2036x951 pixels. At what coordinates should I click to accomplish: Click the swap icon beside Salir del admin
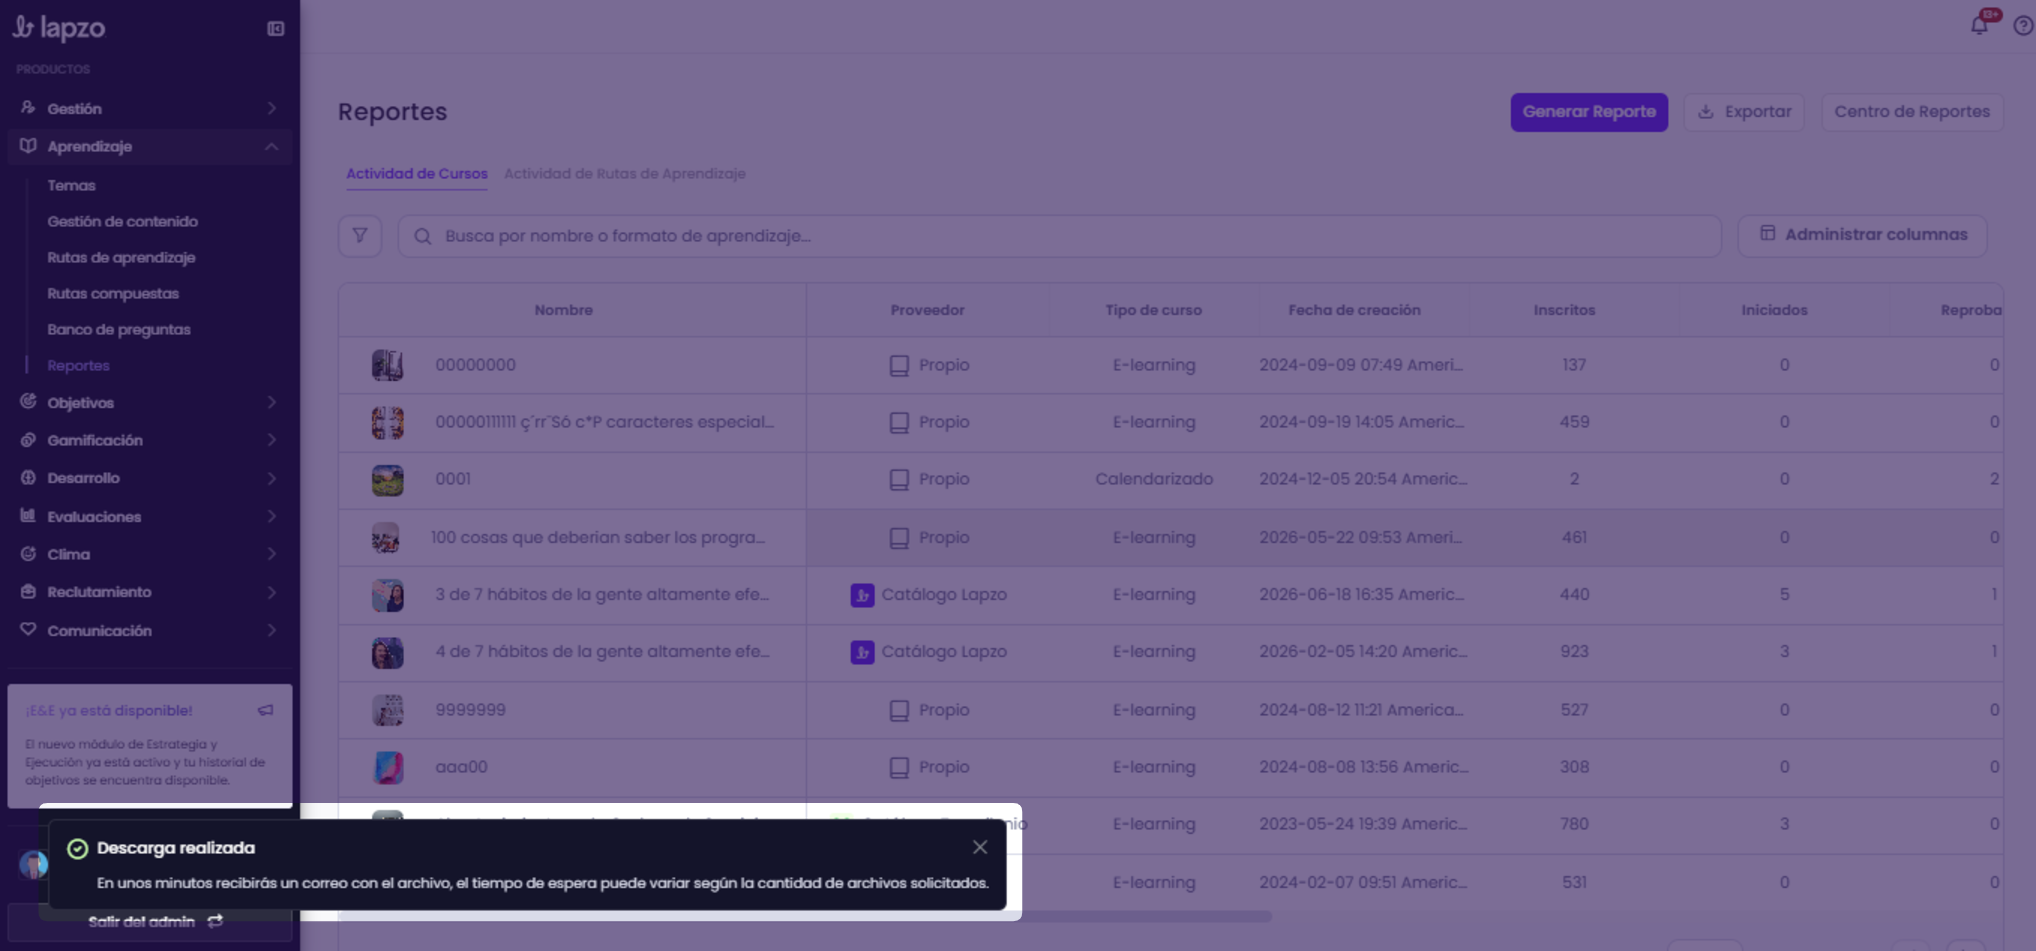[215, 921]
